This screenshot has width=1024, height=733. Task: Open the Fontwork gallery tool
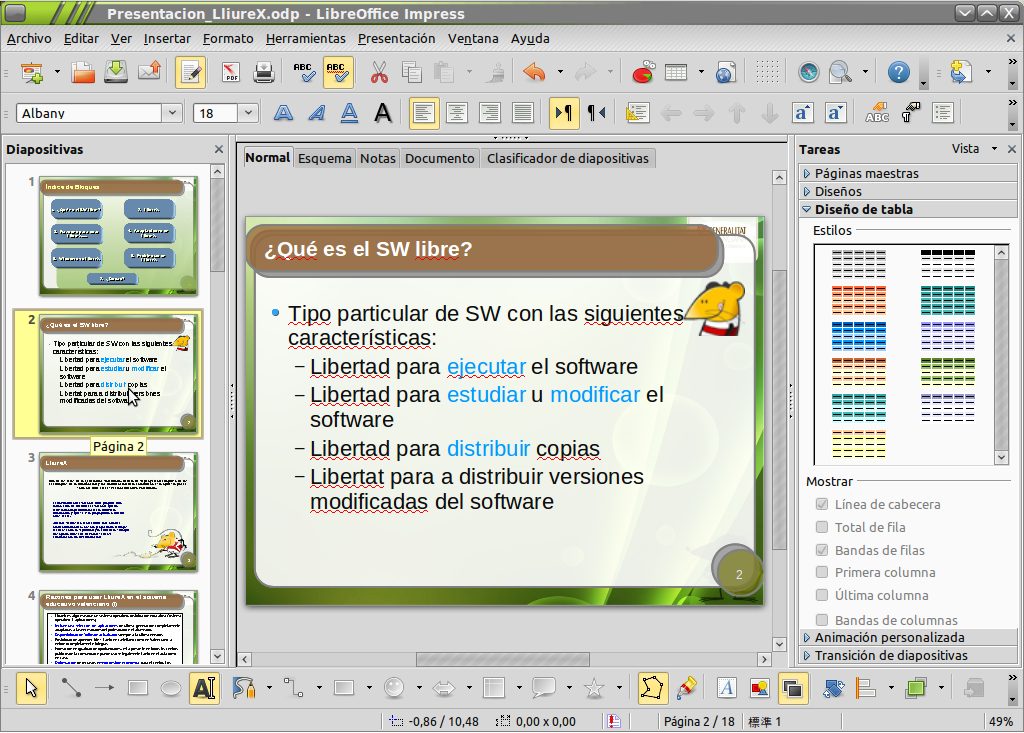point(728,688)
